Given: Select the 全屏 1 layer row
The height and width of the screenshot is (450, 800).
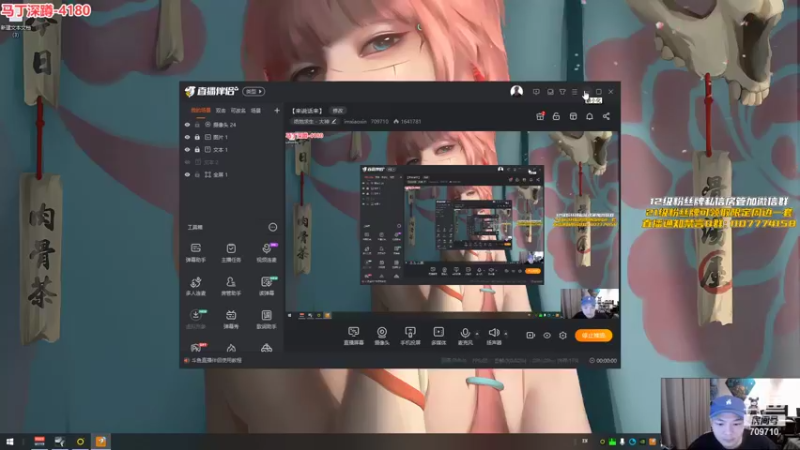Looking at the screenshot, I should click(x=231, y=174).
